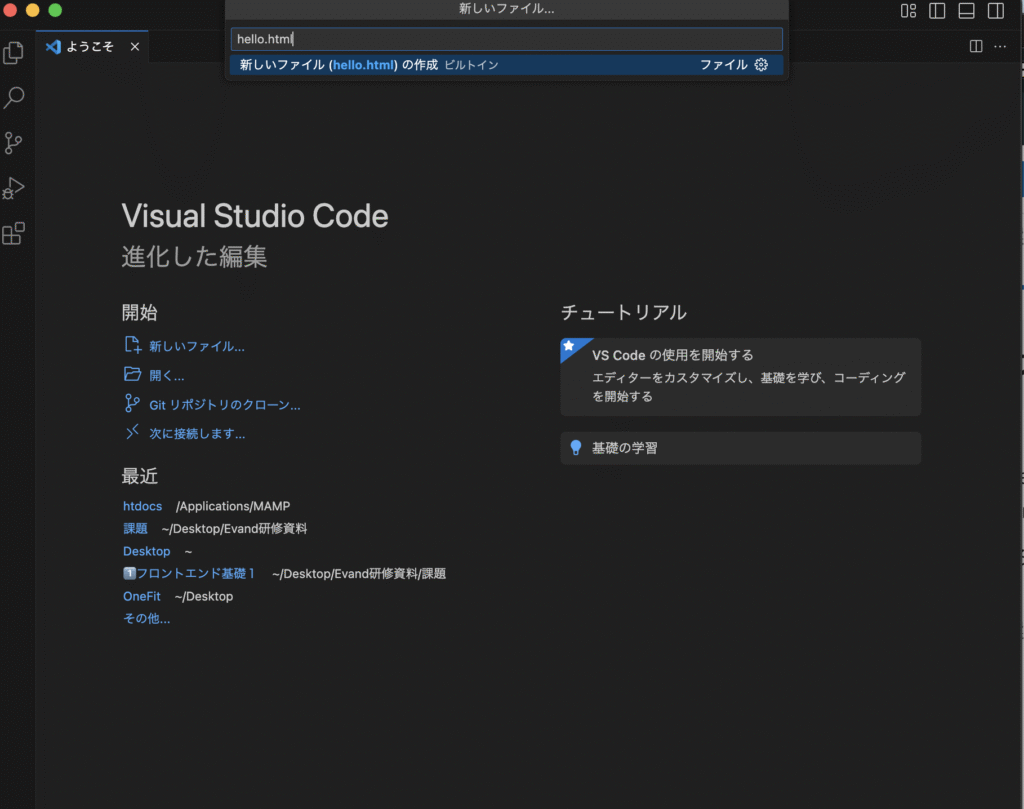The height and width of the screenshot is (809, 1024).
Task: Open the editor's More Actions (…) menu
Action: click(1000, 46)
